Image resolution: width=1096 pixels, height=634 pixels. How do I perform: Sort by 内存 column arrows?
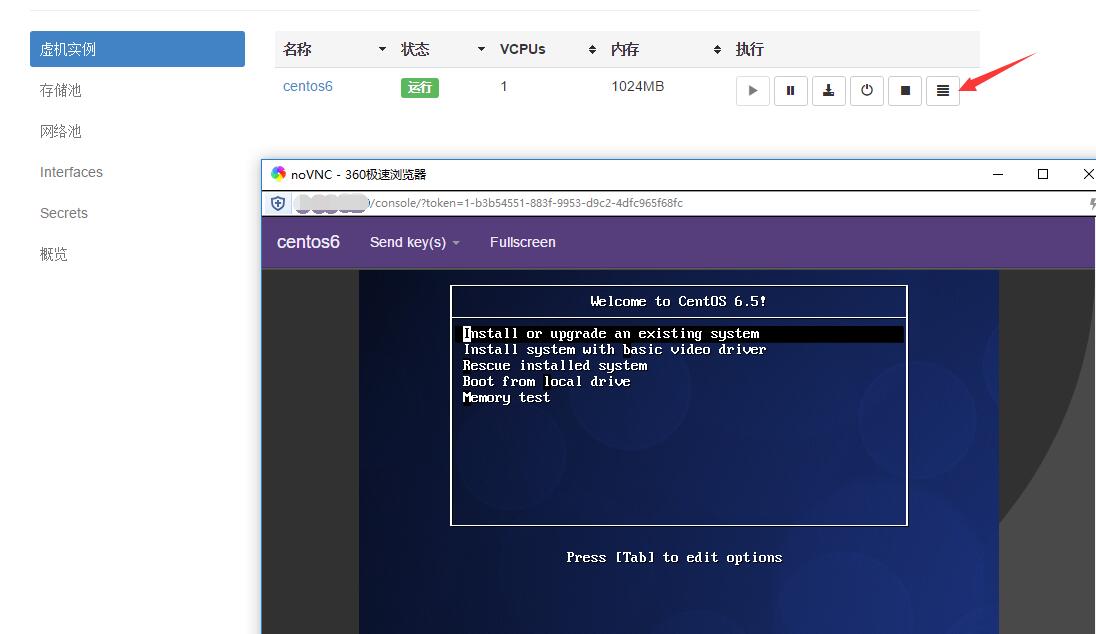pyautogui.click(x=717, y=49)
